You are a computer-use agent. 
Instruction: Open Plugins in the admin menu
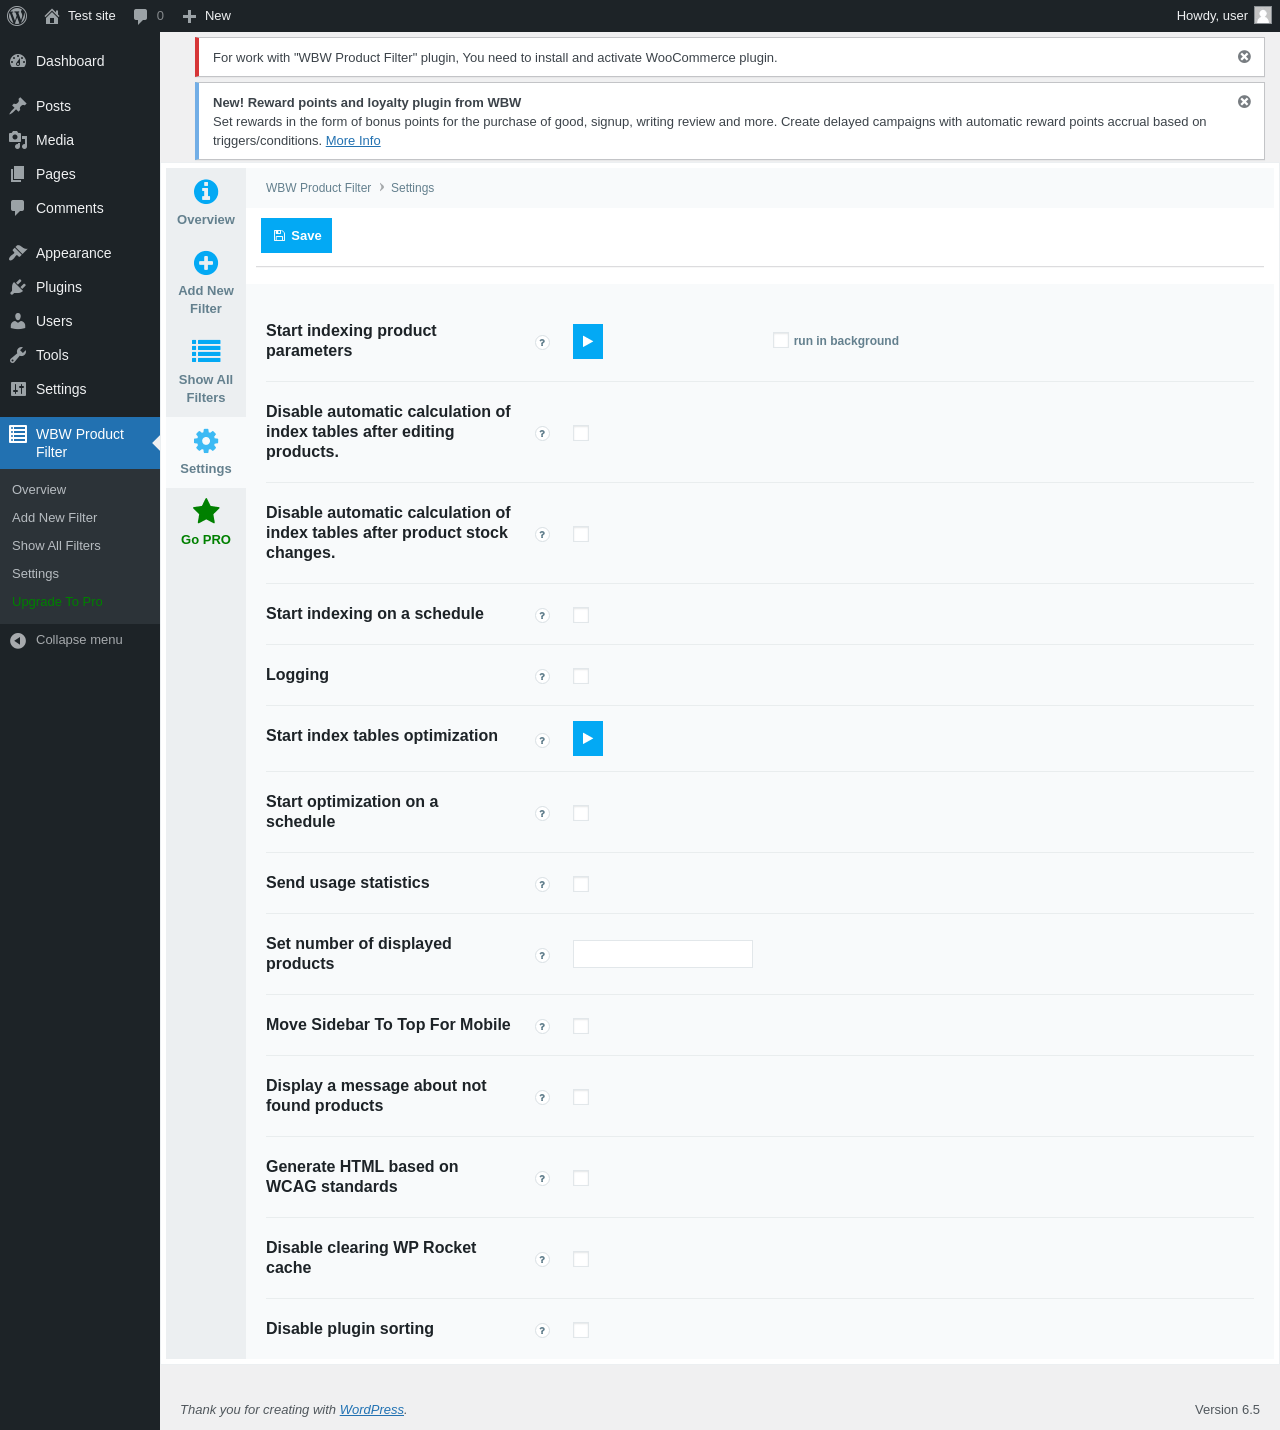coord(80,287)
